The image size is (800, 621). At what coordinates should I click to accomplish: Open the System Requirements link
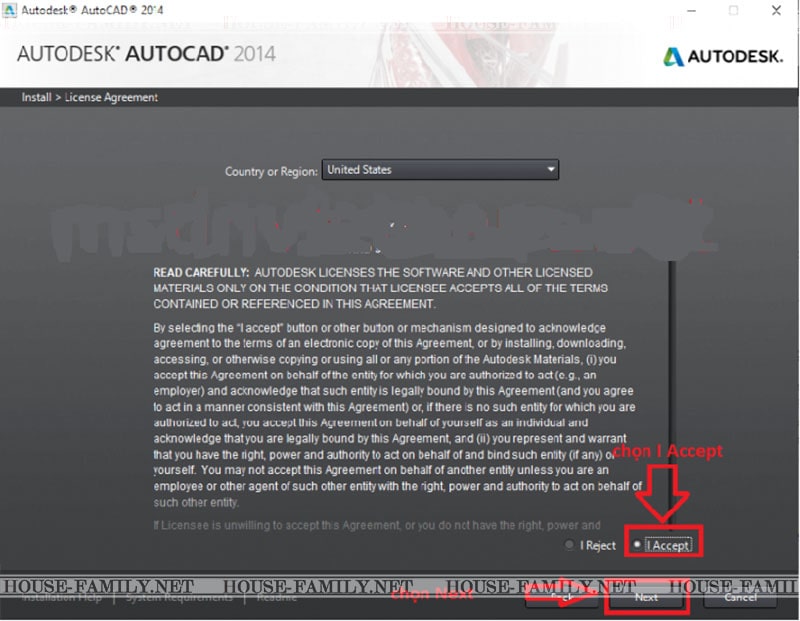(179, 597)
